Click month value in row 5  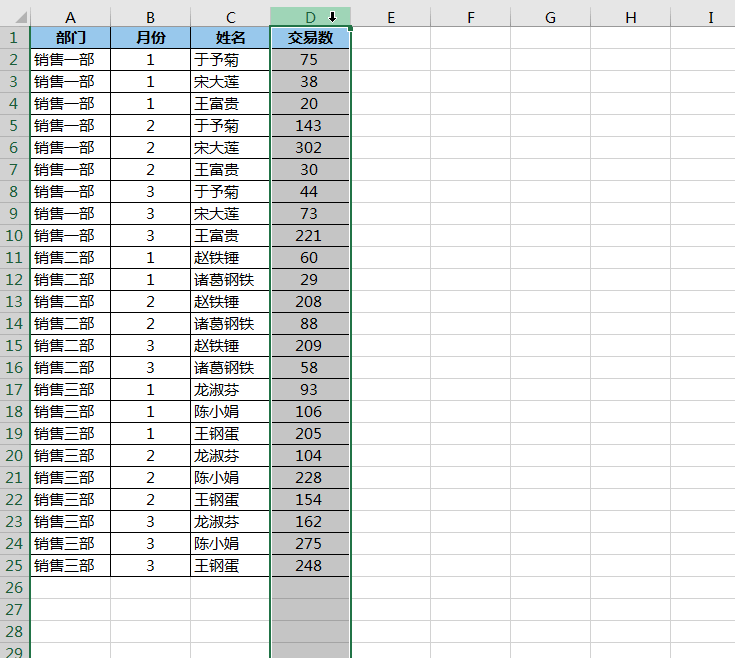150,126
